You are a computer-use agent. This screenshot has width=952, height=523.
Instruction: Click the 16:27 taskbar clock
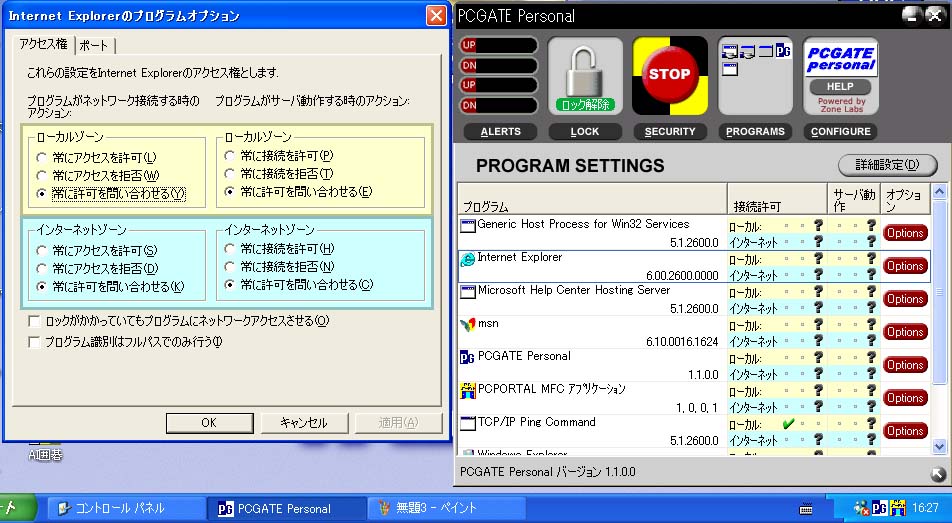tap(925, 508)
